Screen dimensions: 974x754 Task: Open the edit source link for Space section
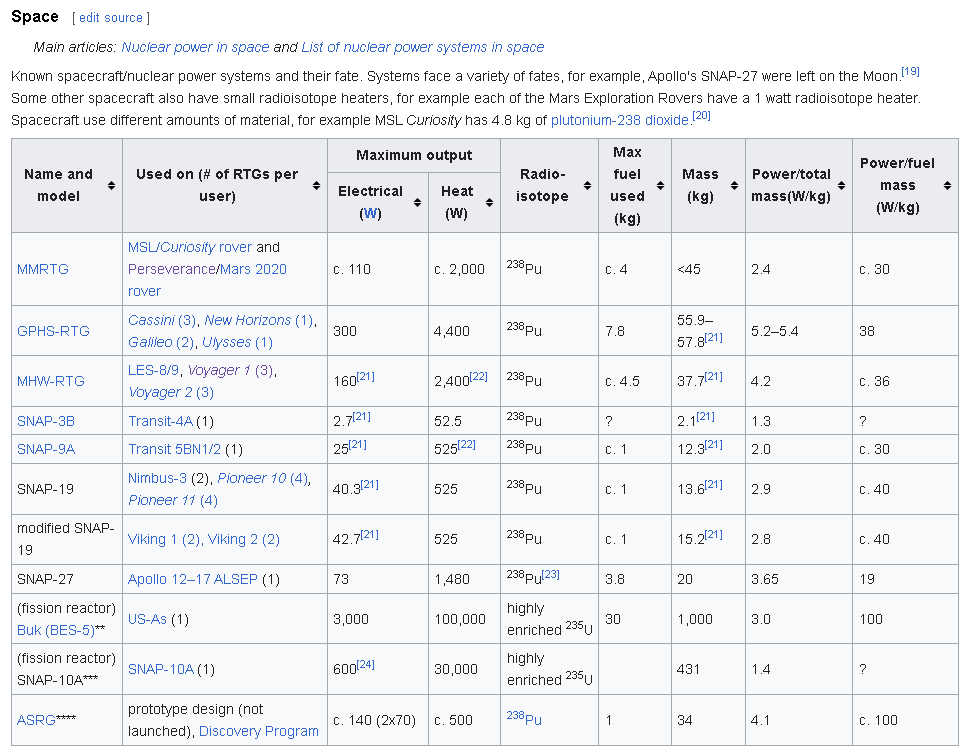(x=111, y=18)
